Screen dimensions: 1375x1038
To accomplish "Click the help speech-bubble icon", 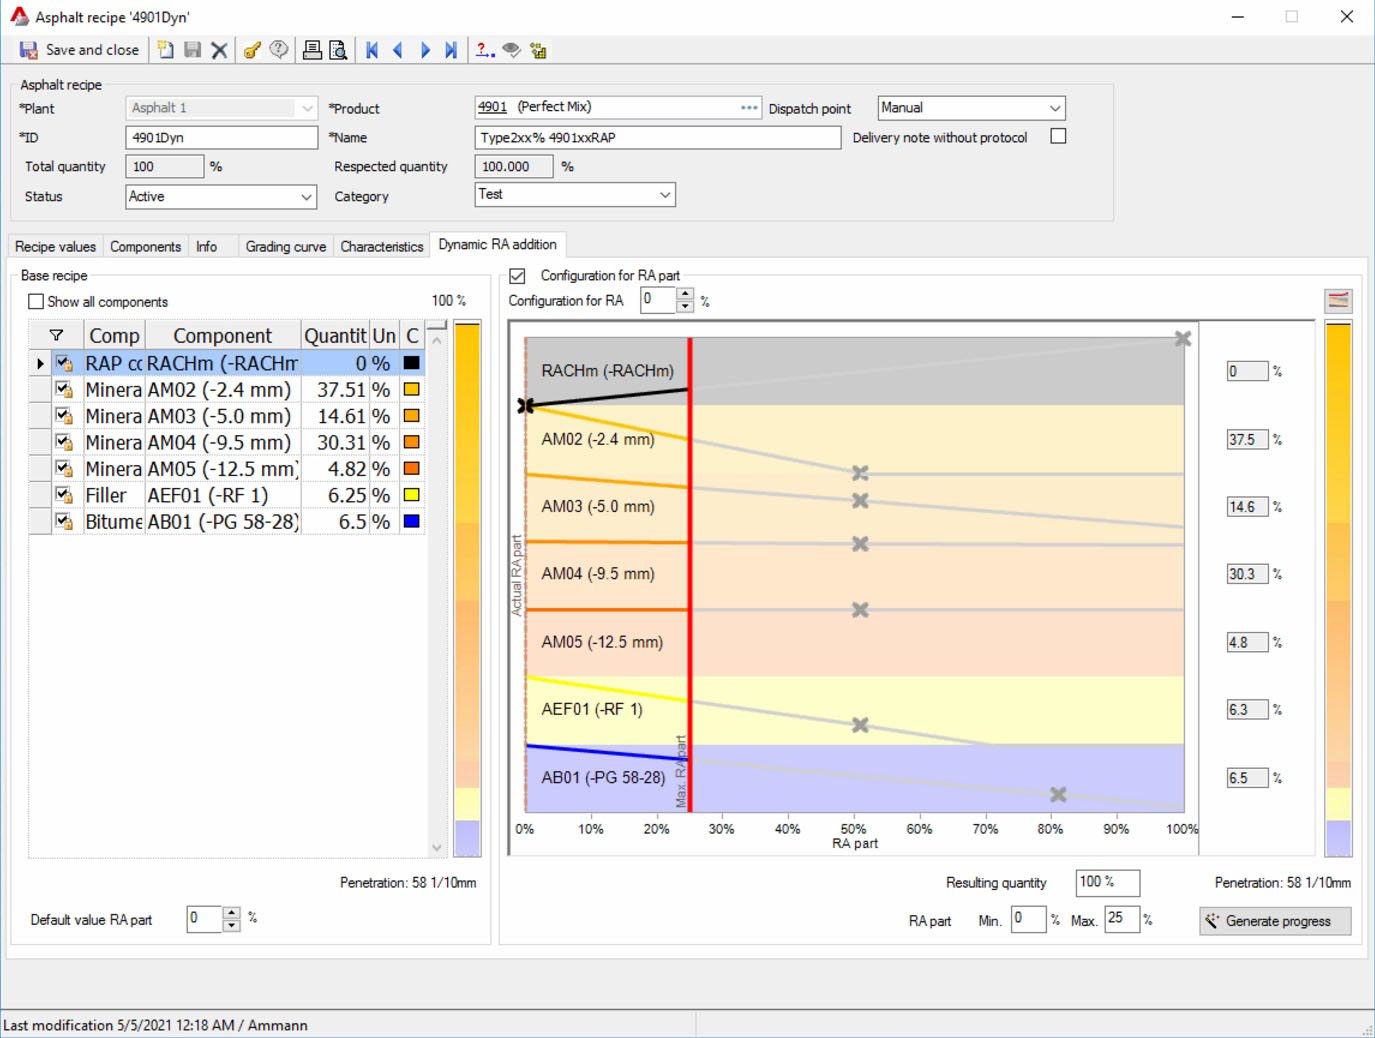I will pos(279,50).
